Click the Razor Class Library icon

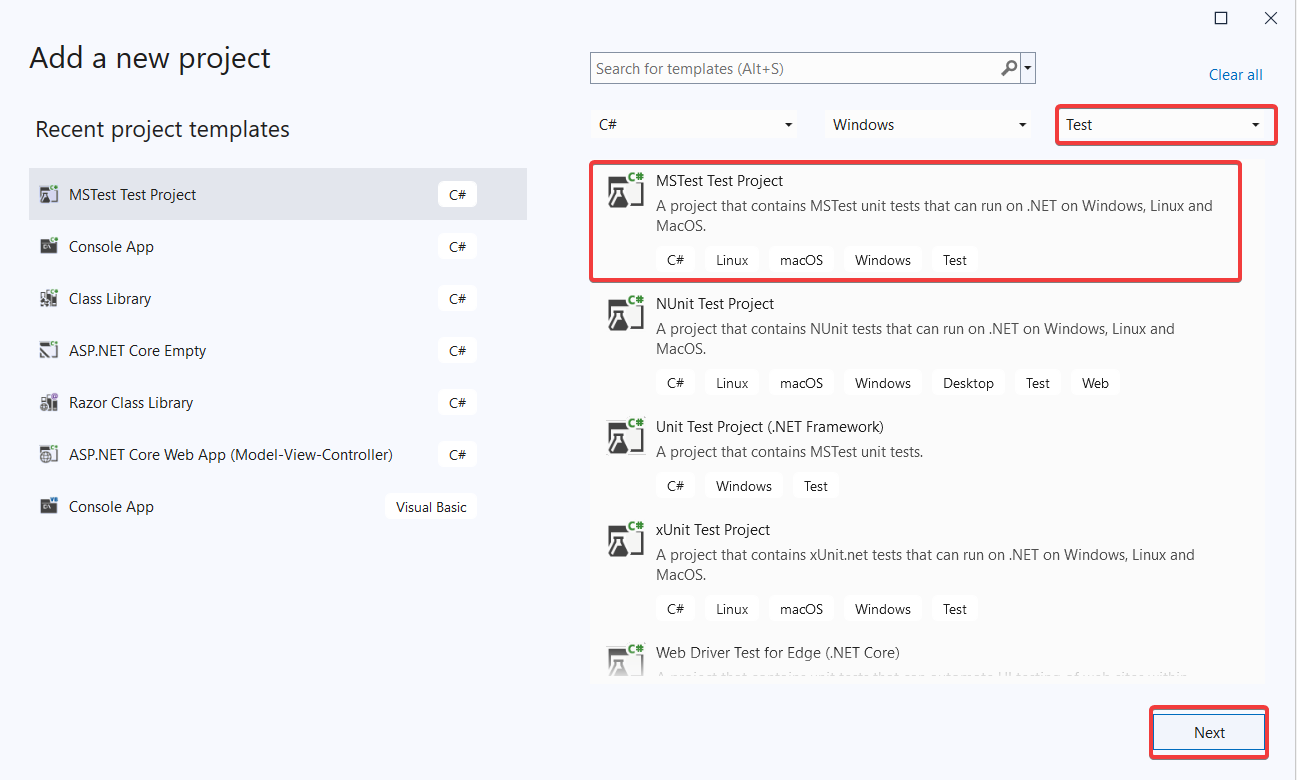click(x=49, y=403)
